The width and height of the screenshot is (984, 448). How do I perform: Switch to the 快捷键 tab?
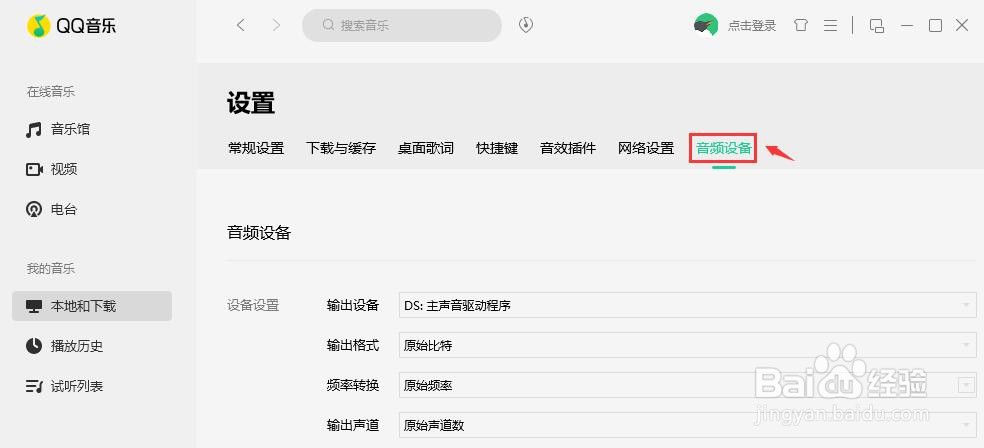(x=497, y=149)
